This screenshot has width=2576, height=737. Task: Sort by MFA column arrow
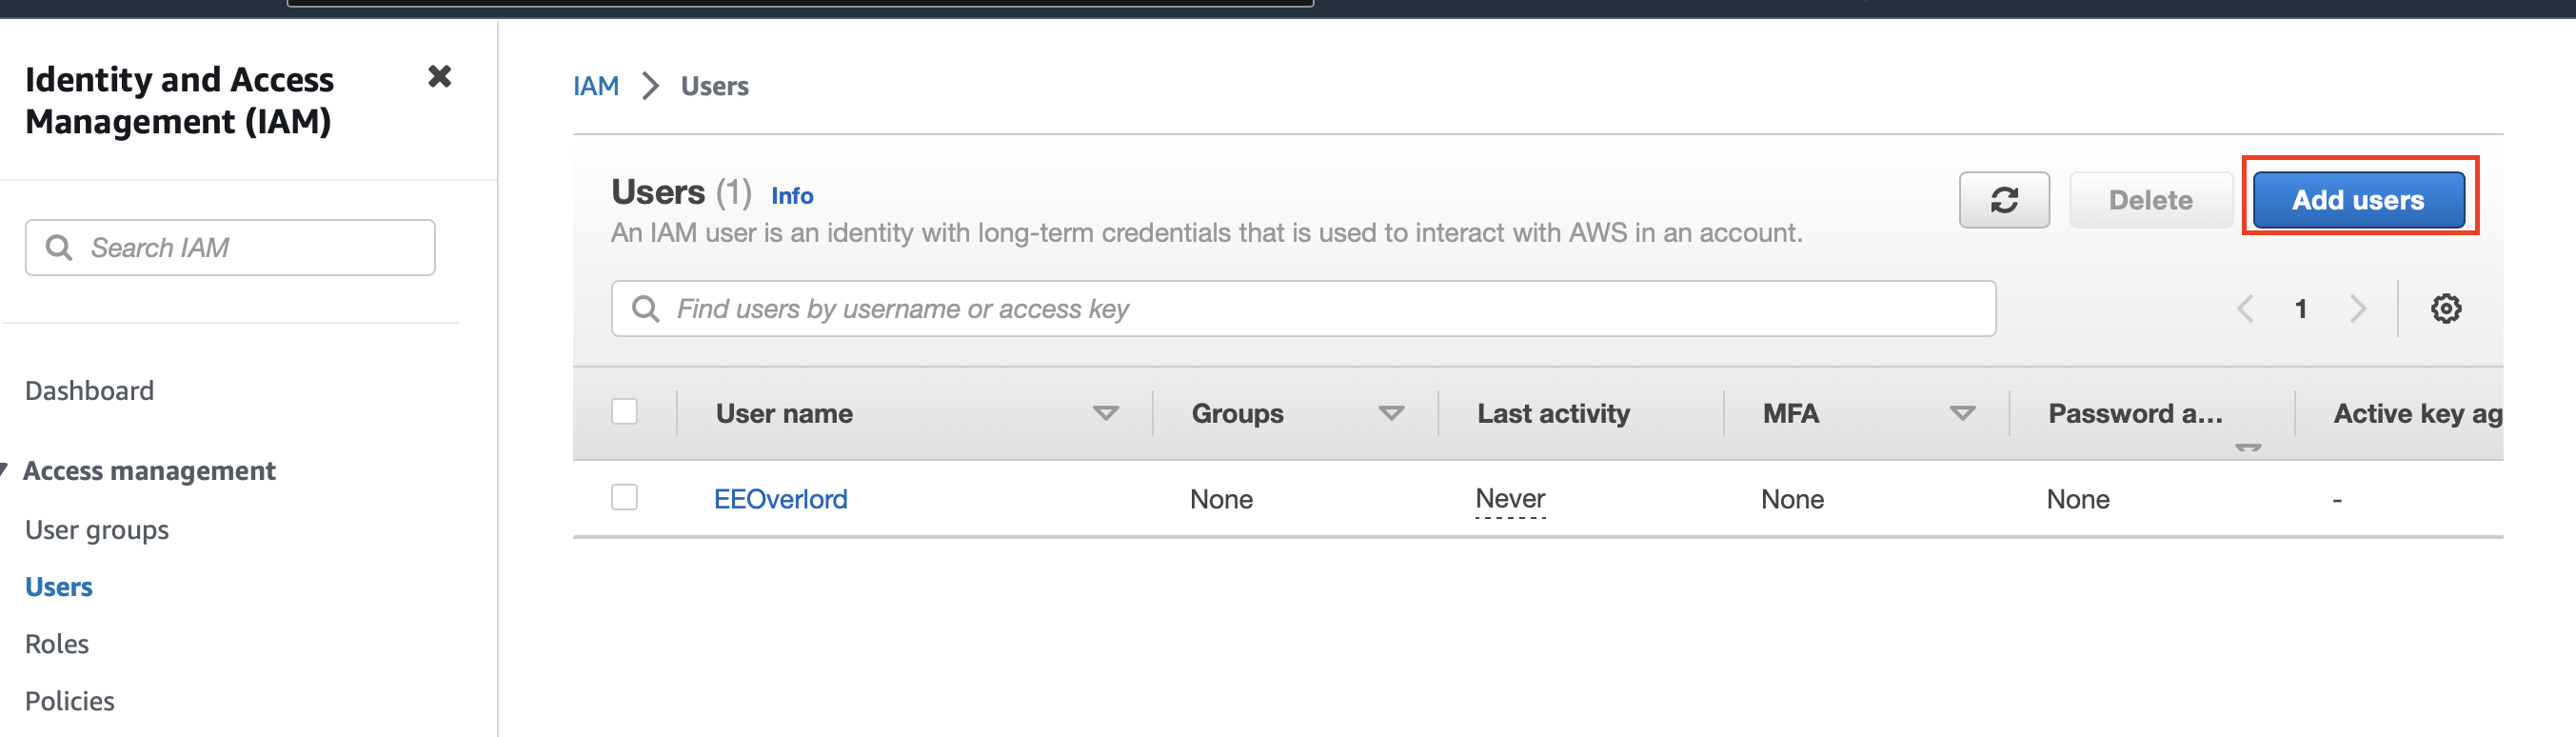(1962, 413)
